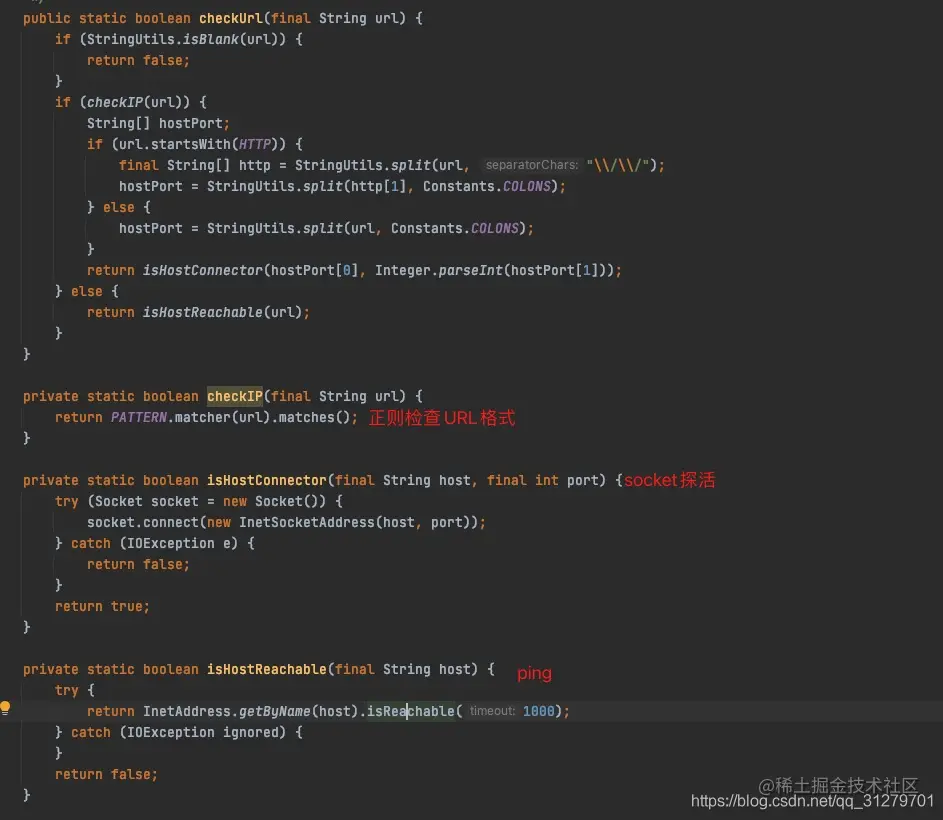Click the isBlank method call
The width and height of the screenshot is (943, 820).
pyautogui.click(x=210, y=39)
